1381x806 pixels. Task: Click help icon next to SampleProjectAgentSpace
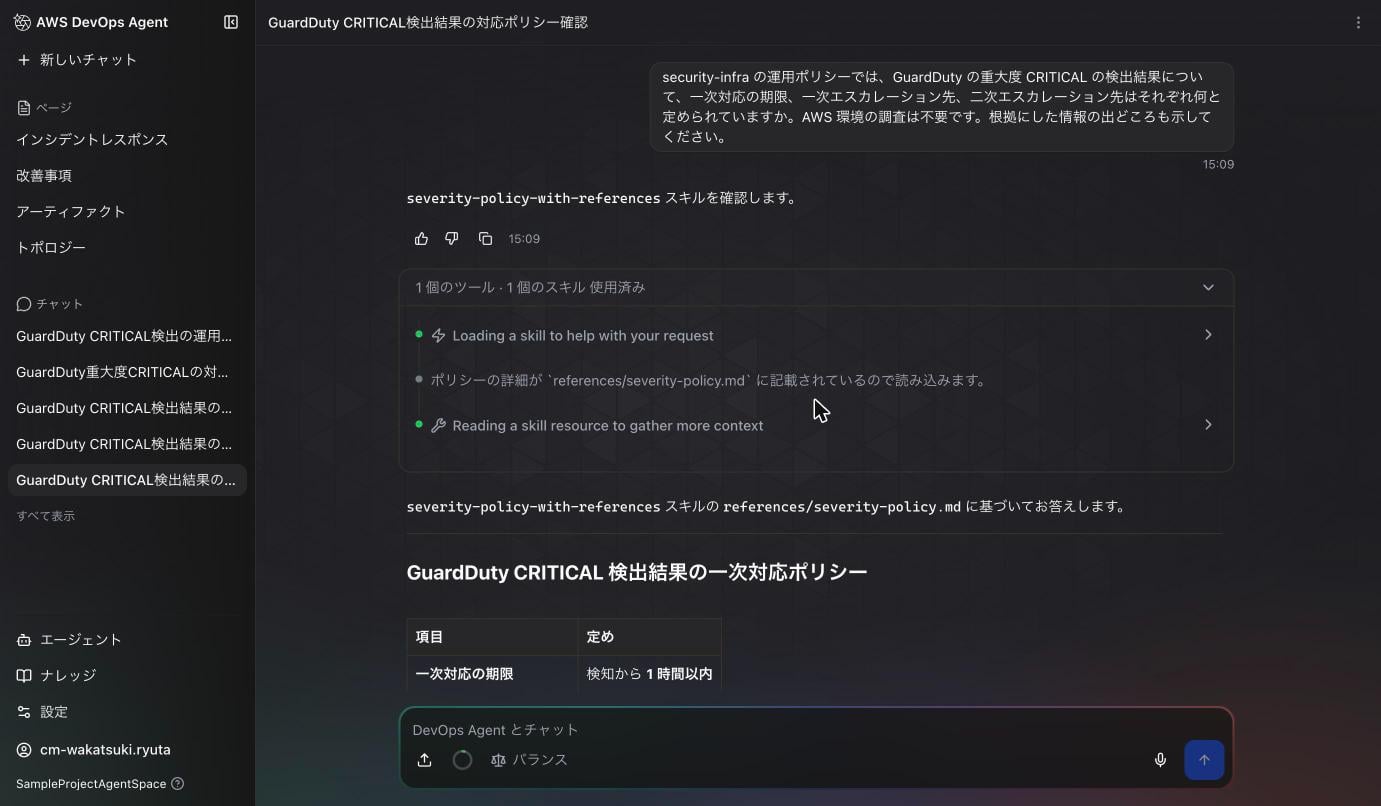pos(178,784)
